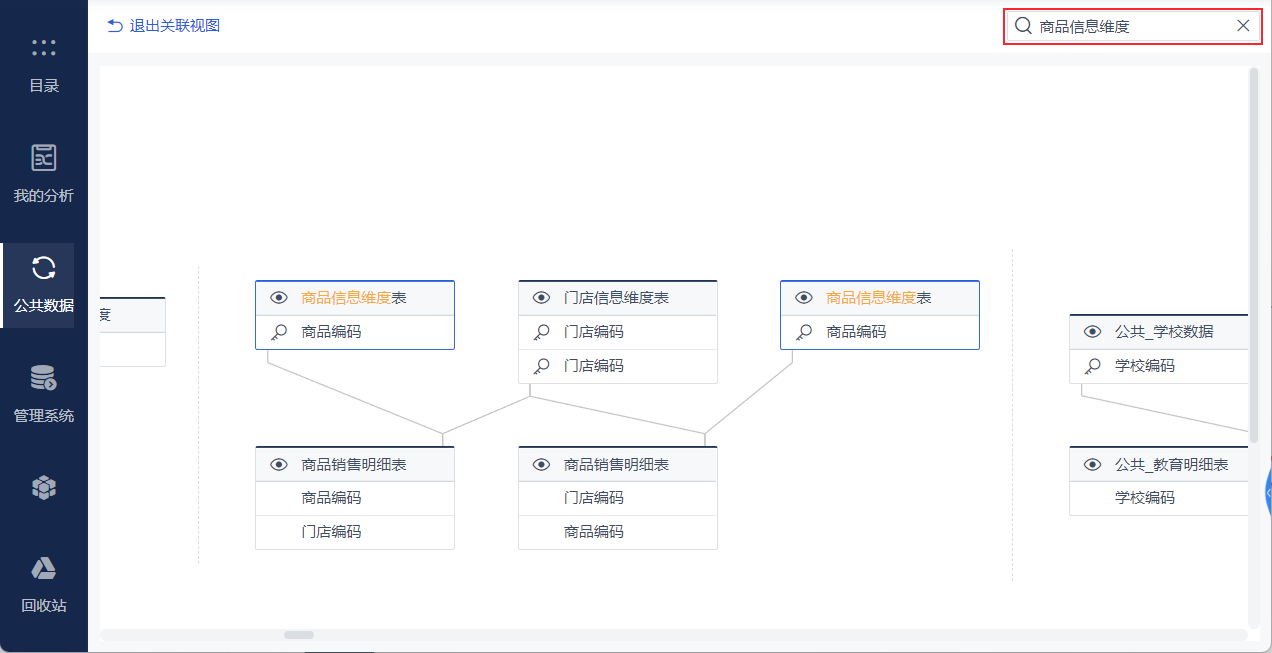Click the cube module icon in sidebar
This screenshot has height=653, width=1272.
coord(44,488)
